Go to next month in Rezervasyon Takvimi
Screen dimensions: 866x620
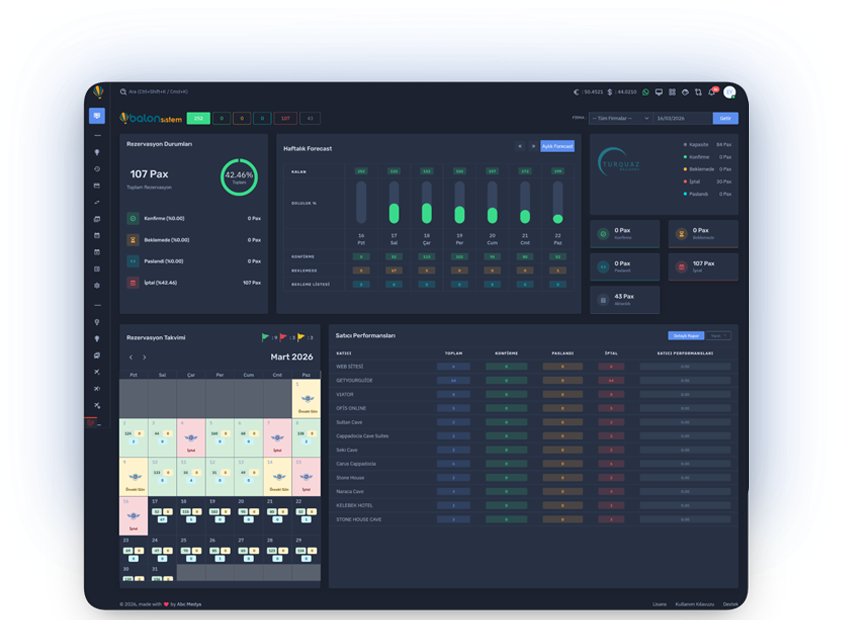coord(144,357)
